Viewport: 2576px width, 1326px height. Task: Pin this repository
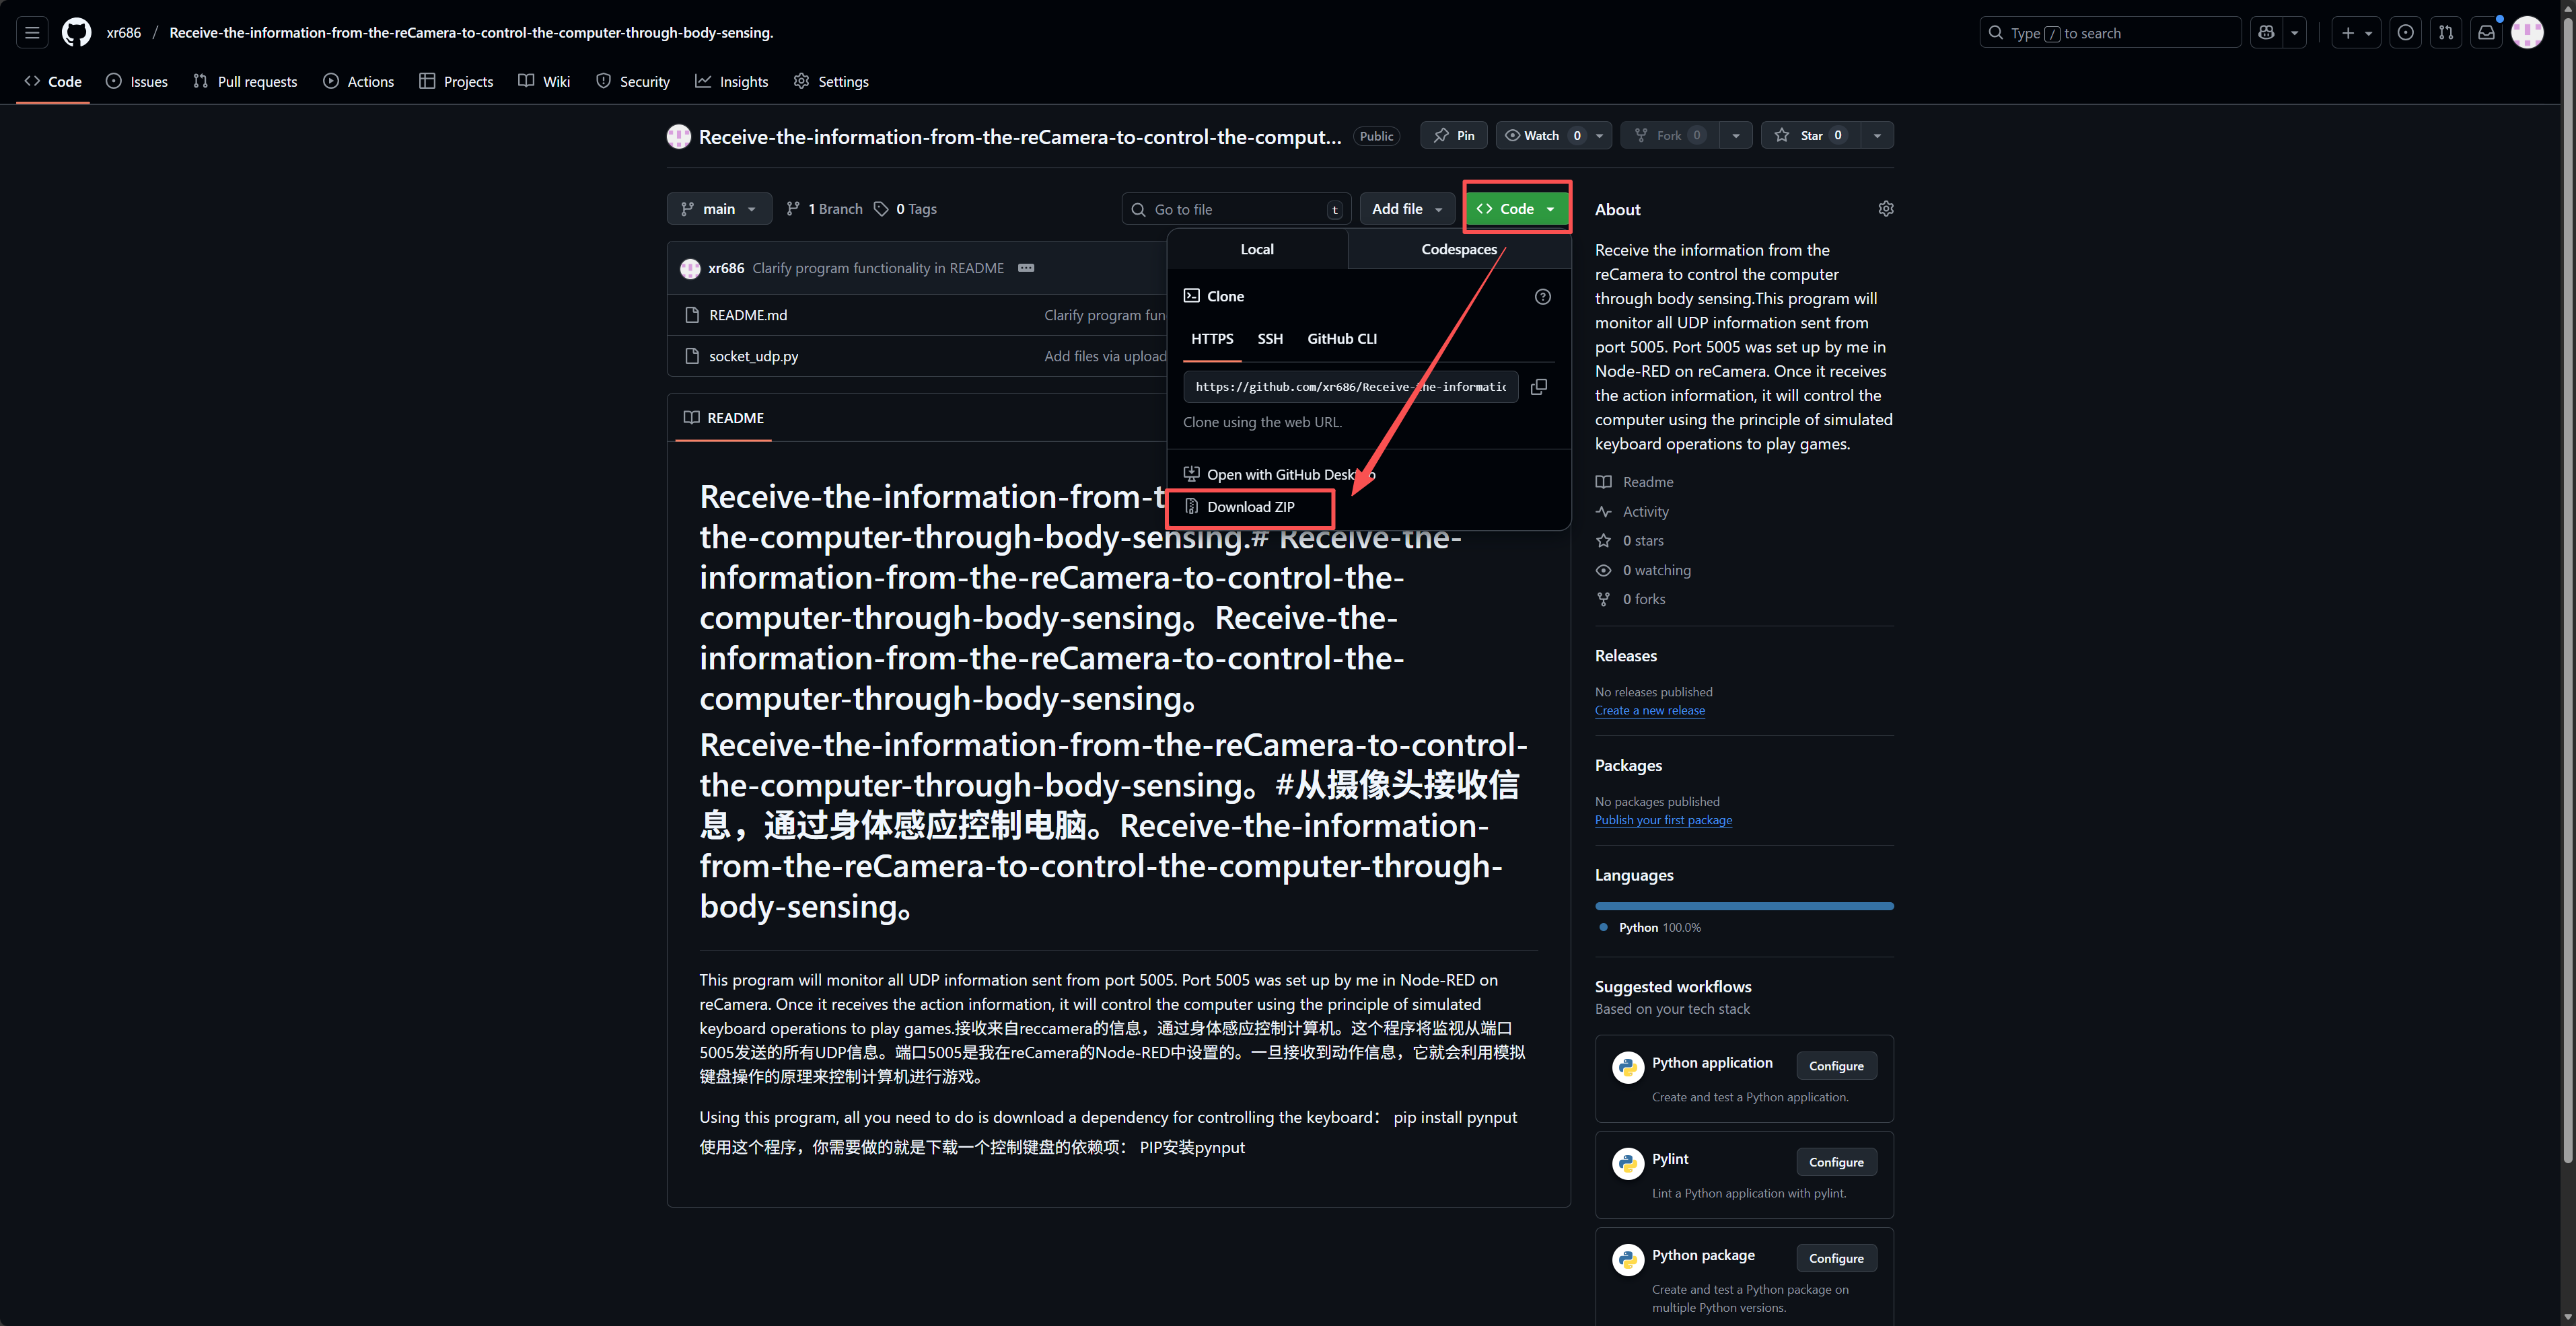(1453, 136)
